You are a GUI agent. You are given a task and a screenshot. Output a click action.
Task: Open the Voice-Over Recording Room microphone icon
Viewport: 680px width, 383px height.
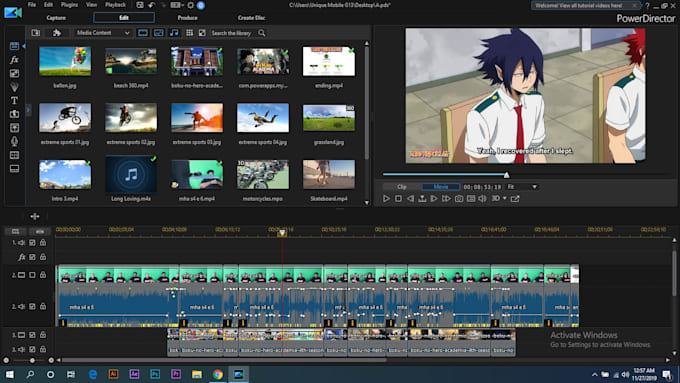point(14,141)
